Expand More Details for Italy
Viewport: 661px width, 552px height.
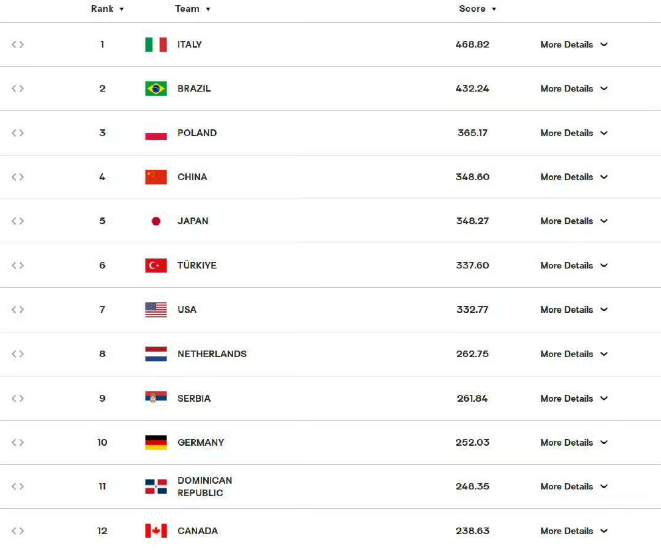tap(574, 45)
